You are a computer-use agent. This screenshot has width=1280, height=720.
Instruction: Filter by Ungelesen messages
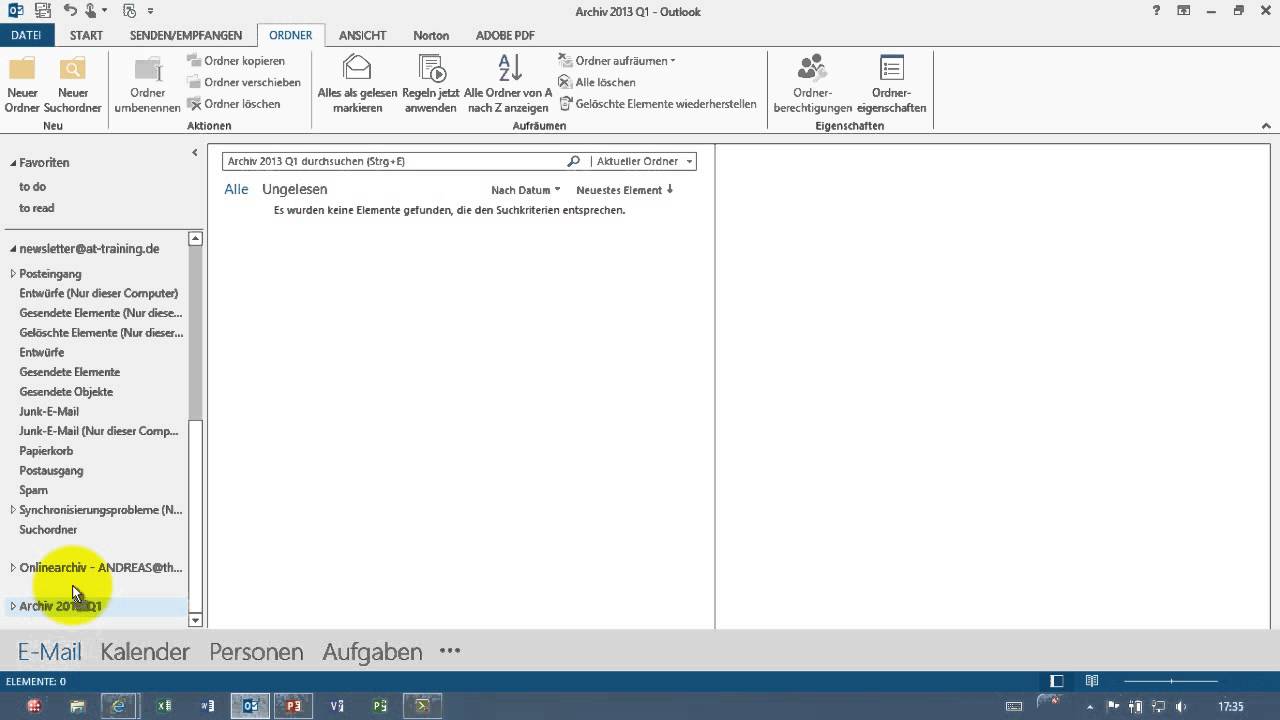click(295, 189)
